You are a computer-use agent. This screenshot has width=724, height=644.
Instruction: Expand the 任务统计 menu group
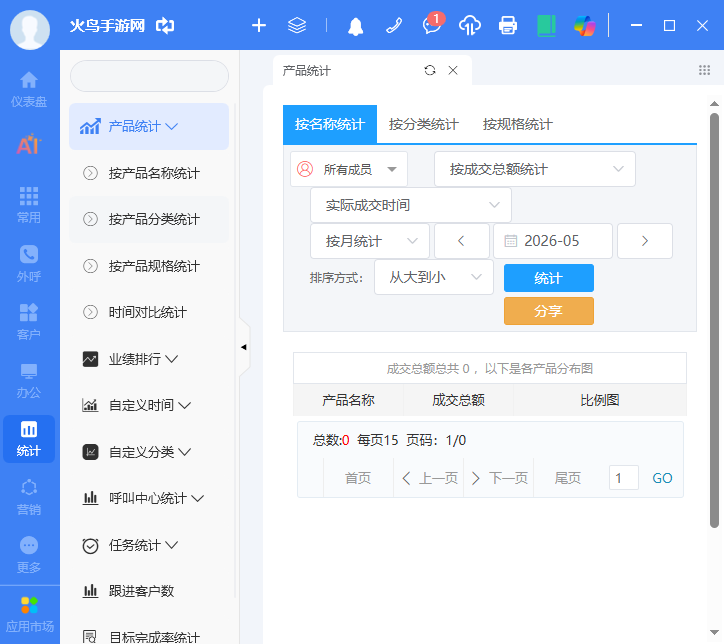[x=149, y=545]
